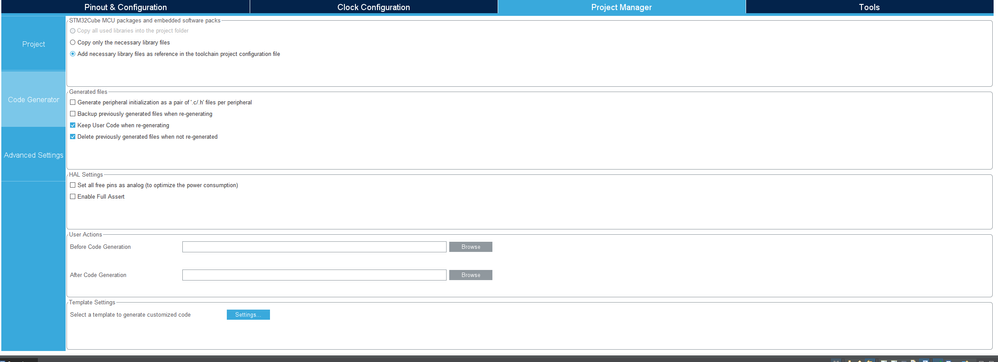The image size is (998, 362).
Task: Click 'Select a template to generate customized code' text
Action: coord(130,315)
